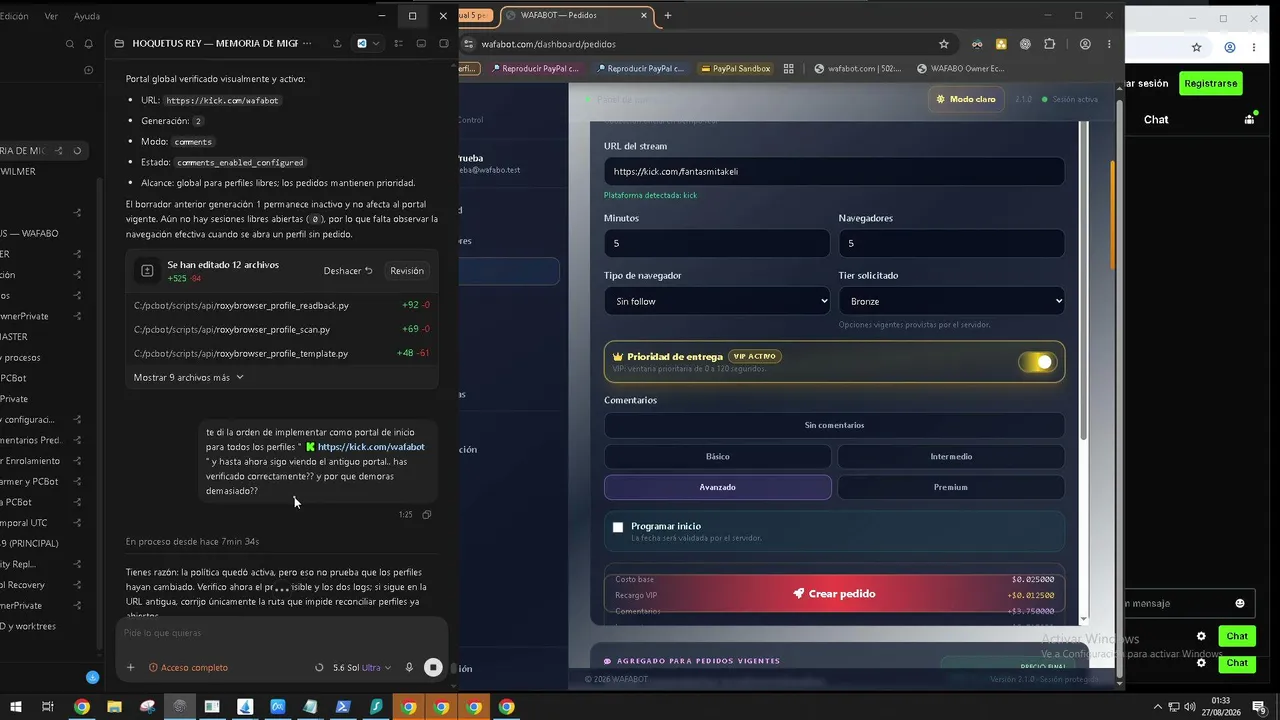Click the green 'Registrarse' button
Screen dimensions: 1280x720
[1210, 84]
